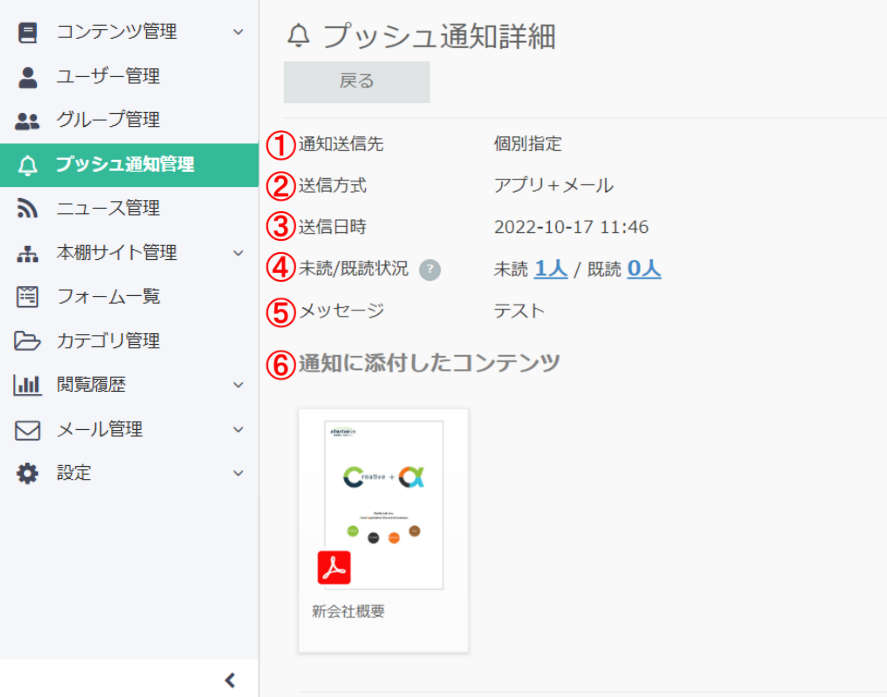This screenshot has width=887, height=697.
Task: Select the RSS icon for ニュース管理
Action: 27,207
